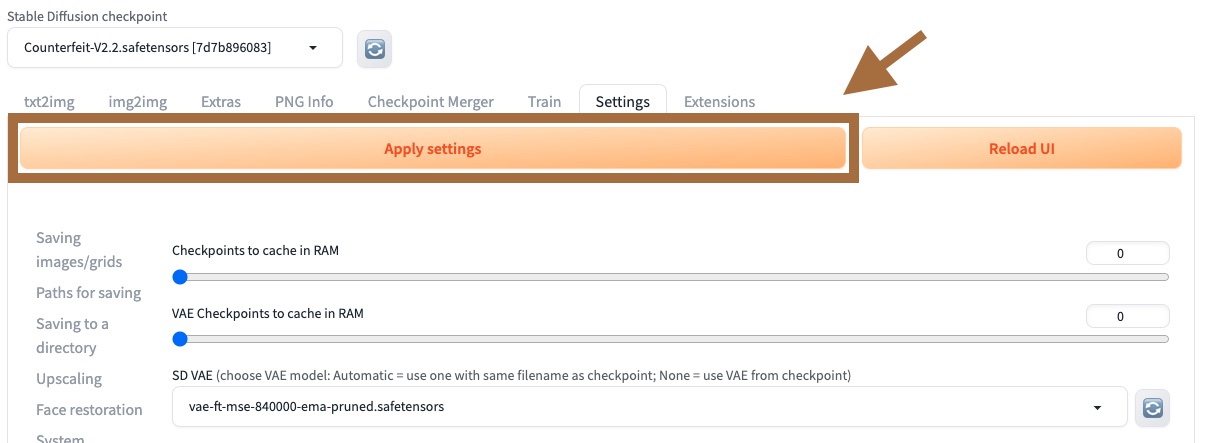This screenshot has width=1208, height=443.
Task: Focus the Checkpoints to cache number field
Action: [1127, 254]
